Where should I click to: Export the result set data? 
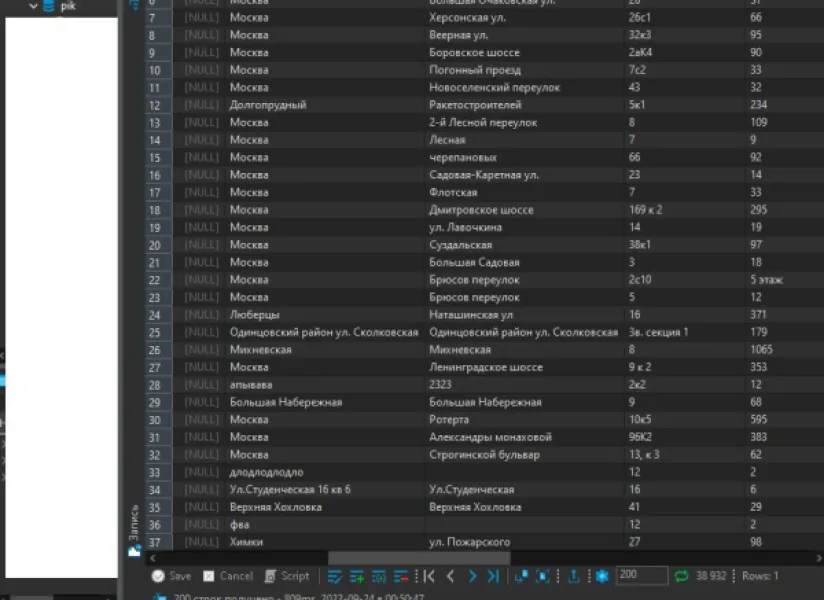tap(573, 576)
